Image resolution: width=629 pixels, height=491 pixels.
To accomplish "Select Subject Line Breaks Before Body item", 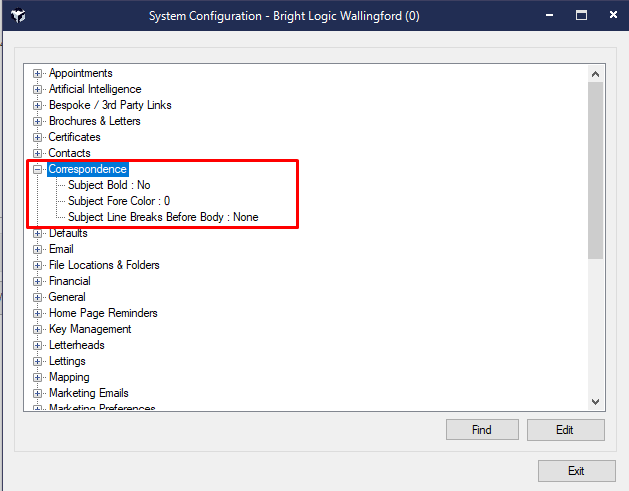I will 163,217.
